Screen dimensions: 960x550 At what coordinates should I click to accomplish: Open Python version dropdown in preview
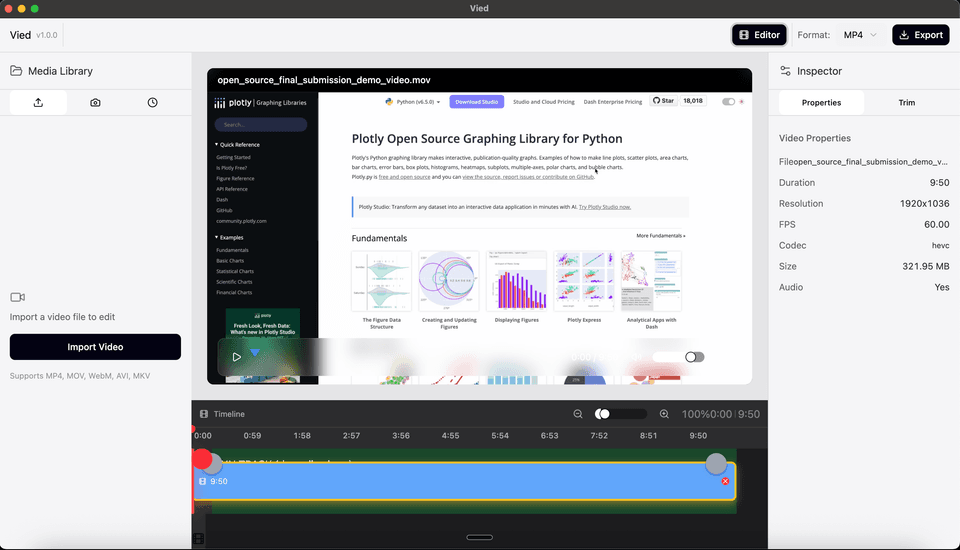click(x=413, y=102)
